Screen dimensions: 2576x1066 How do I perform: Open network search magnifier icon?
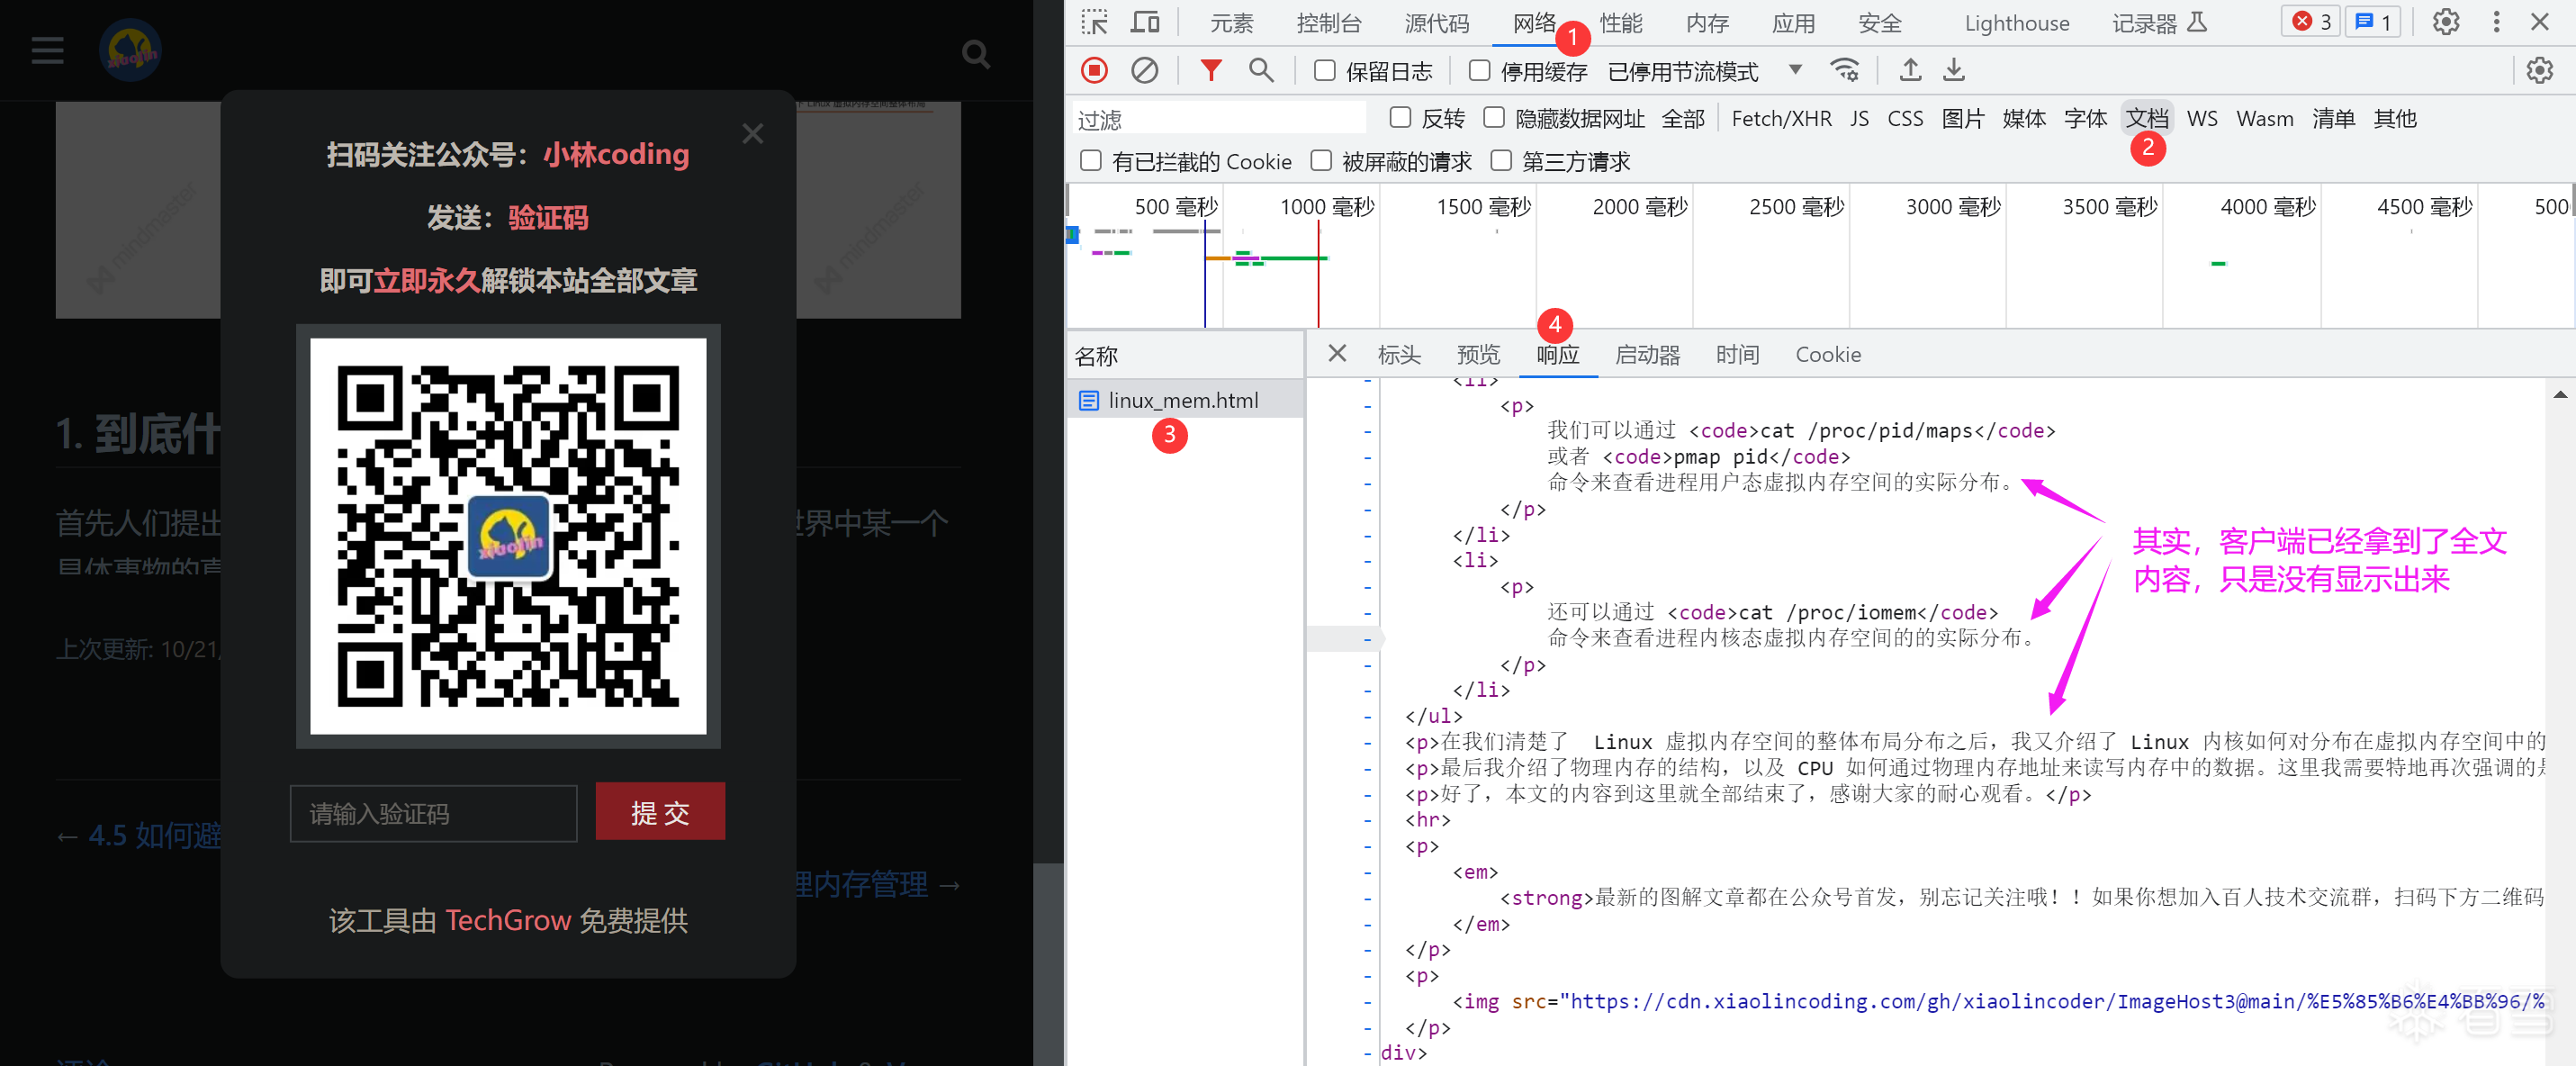coord(1261,70)
